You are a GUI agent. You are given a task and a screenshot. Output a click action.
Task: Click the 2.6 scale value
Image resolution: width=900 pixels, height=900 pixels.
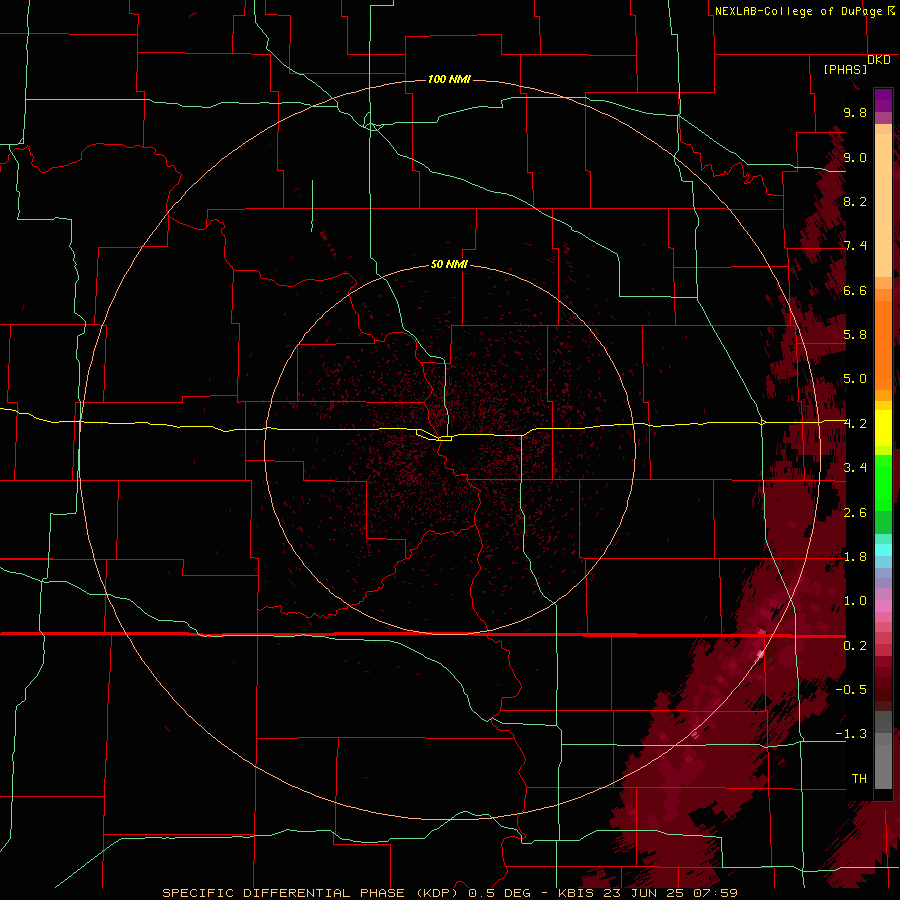tap(855, 513)
